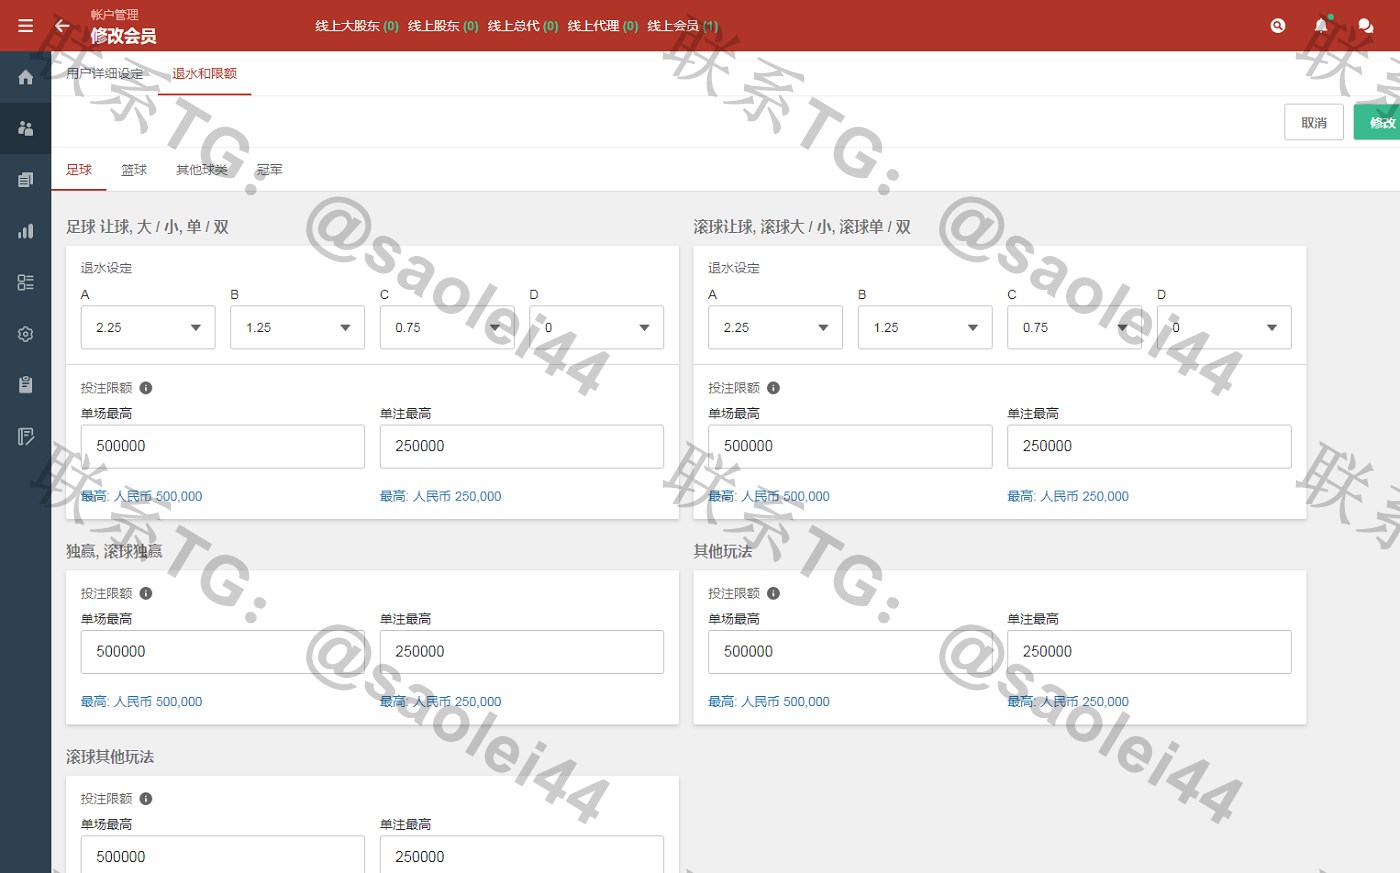Image resolution: width=1400 pixels, height=873 pixels.
Task: Open the hamburger menu in header
Action: tap(25, 26)
